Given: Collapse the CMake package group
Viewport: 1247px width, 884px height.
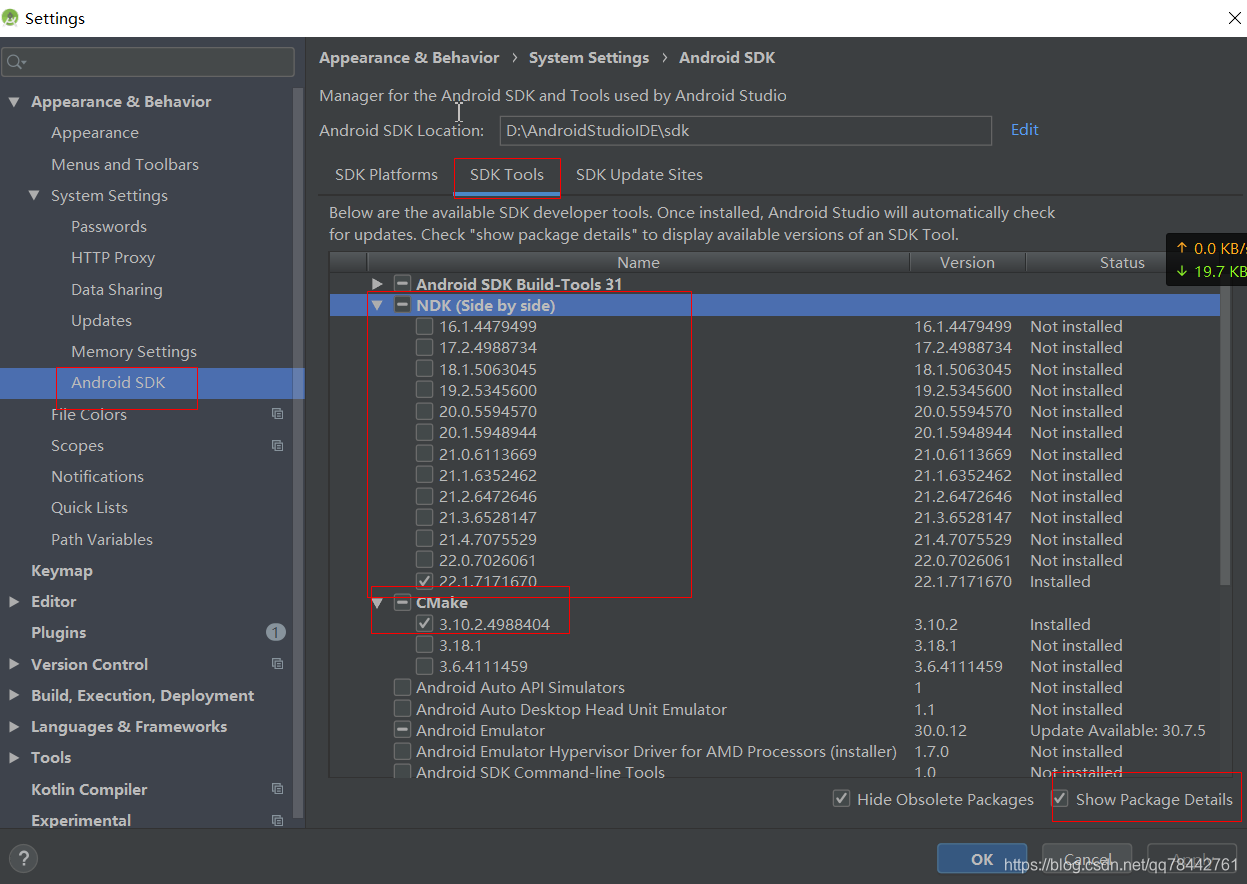Looking at the screenshot, I should [377, 602].
